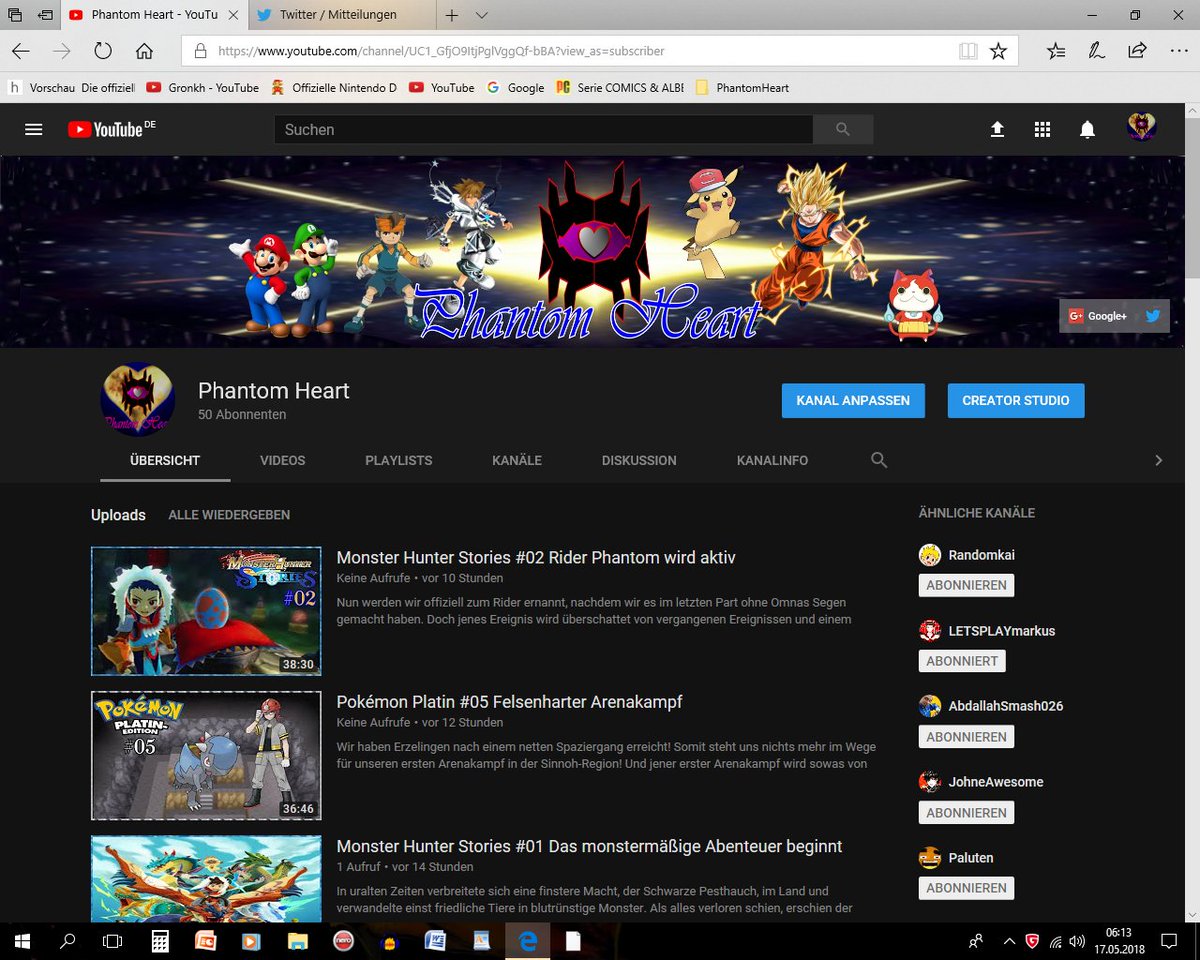Image resolution: width=1200 pixels, height=960 pixels.
Task: Open the Google bookmark
Action: pos(515,87)
